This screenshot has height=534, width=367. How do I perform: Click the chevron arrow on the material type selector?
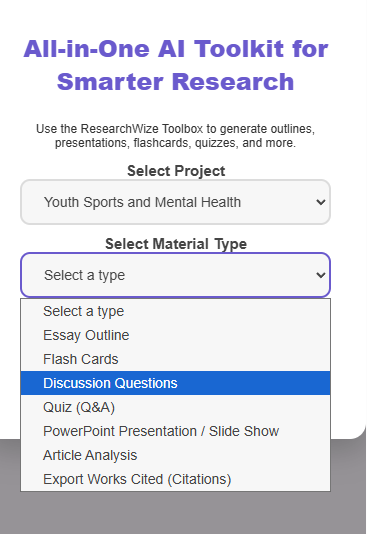(320, 275)
